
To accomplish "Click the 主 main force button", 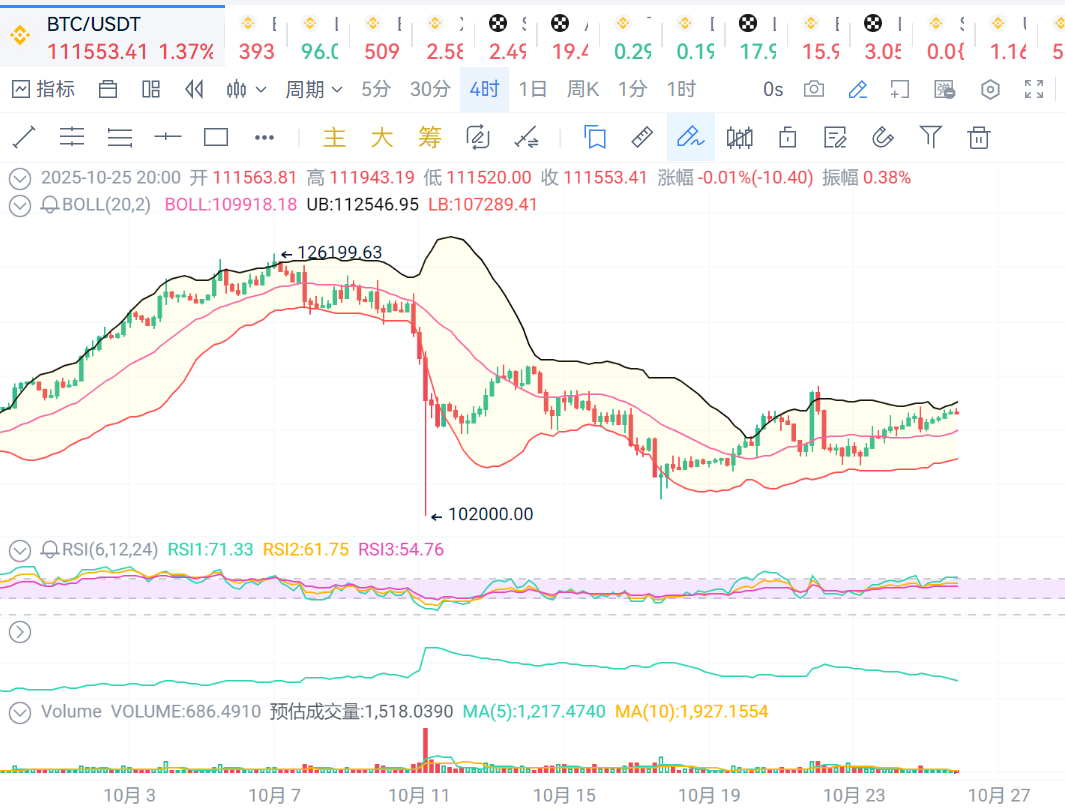I will 334,137.
